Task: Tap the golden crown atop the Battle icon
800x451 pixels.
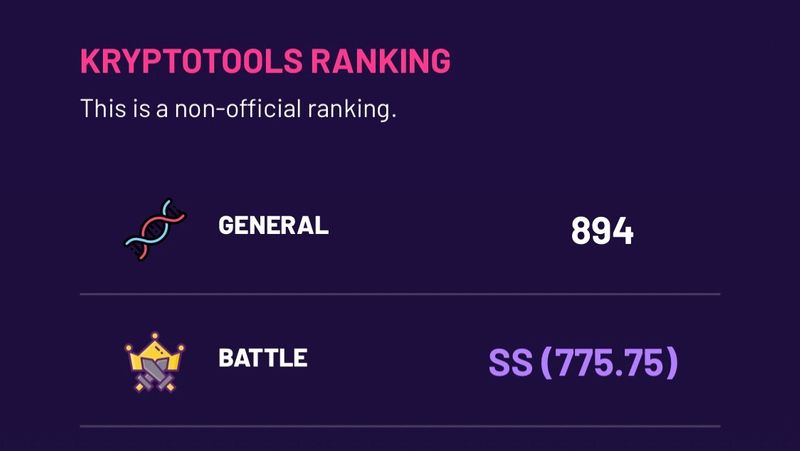Action: click(155, 349)
